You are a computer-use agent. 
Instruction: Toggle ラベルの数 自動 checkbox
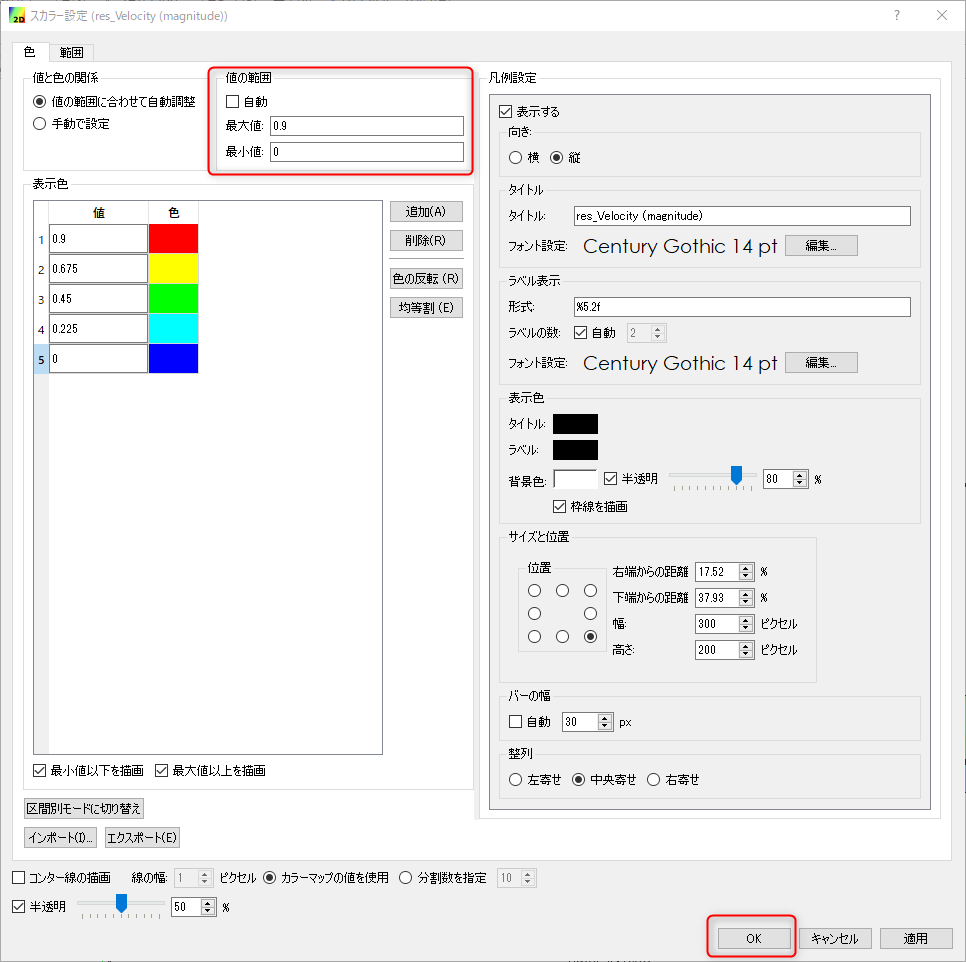pos(580,333)
